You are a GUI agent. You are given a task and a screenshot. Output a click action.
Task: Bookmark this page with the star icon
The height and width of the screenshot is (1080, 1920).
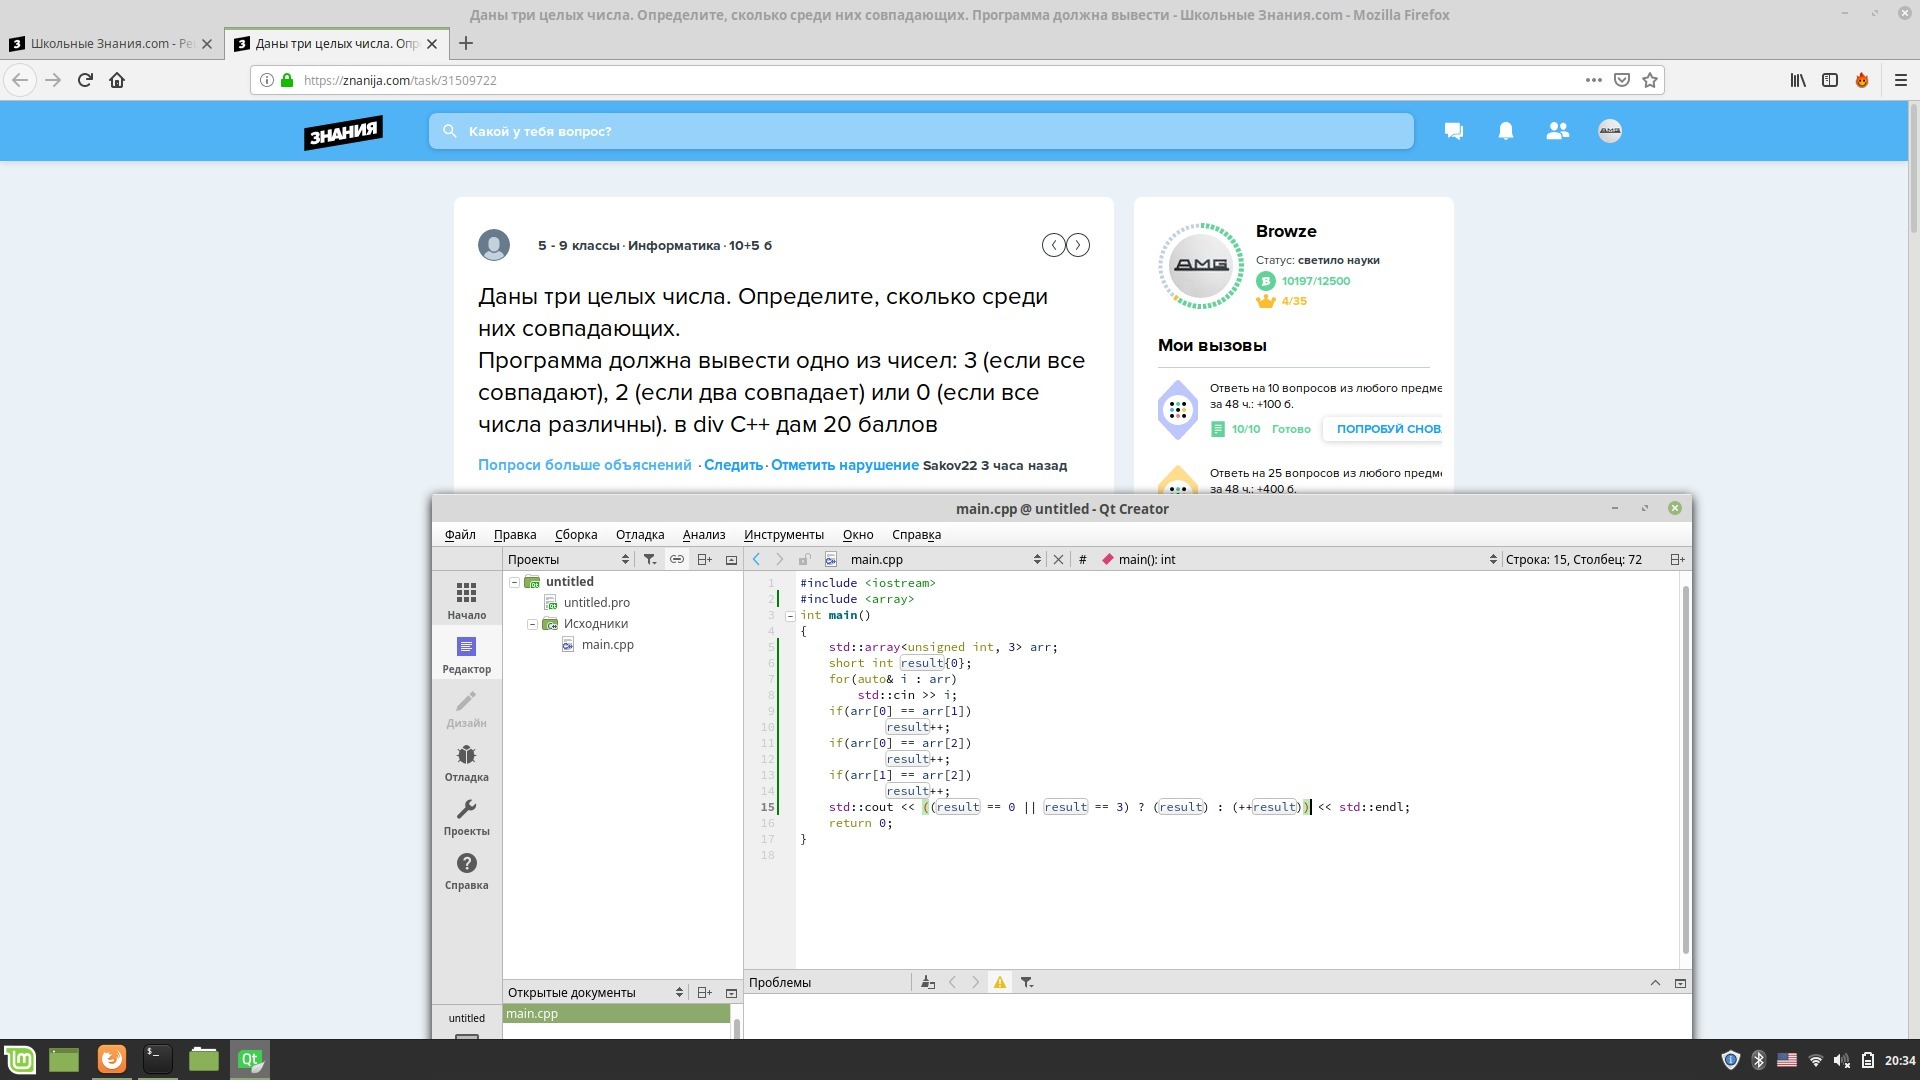click(1650, 80)
